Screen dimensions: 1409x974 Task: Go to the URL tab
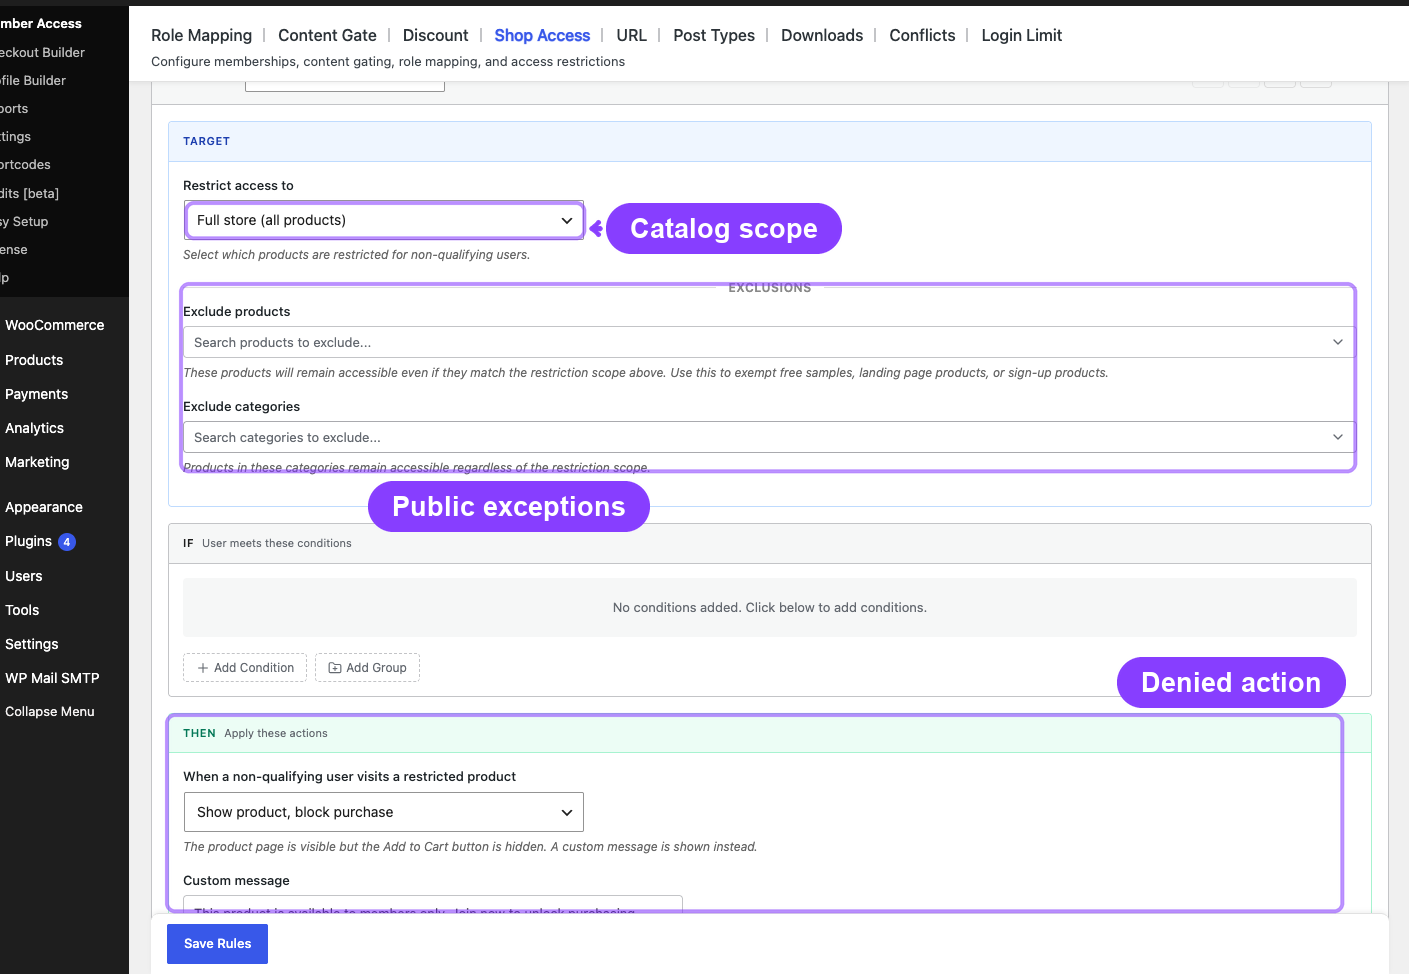coord(631,35)
